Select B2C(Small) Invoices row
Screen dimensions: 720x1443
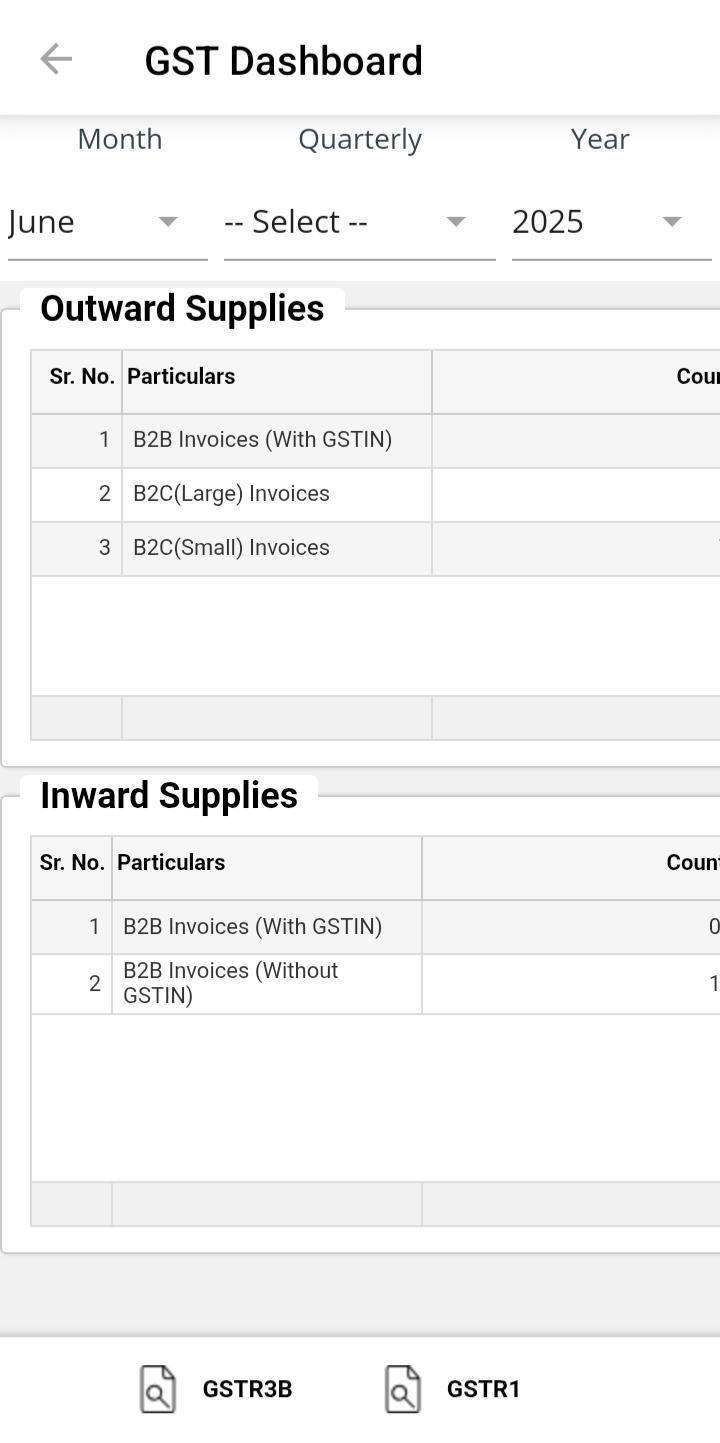pyautogui.click(x=231, y=548)
